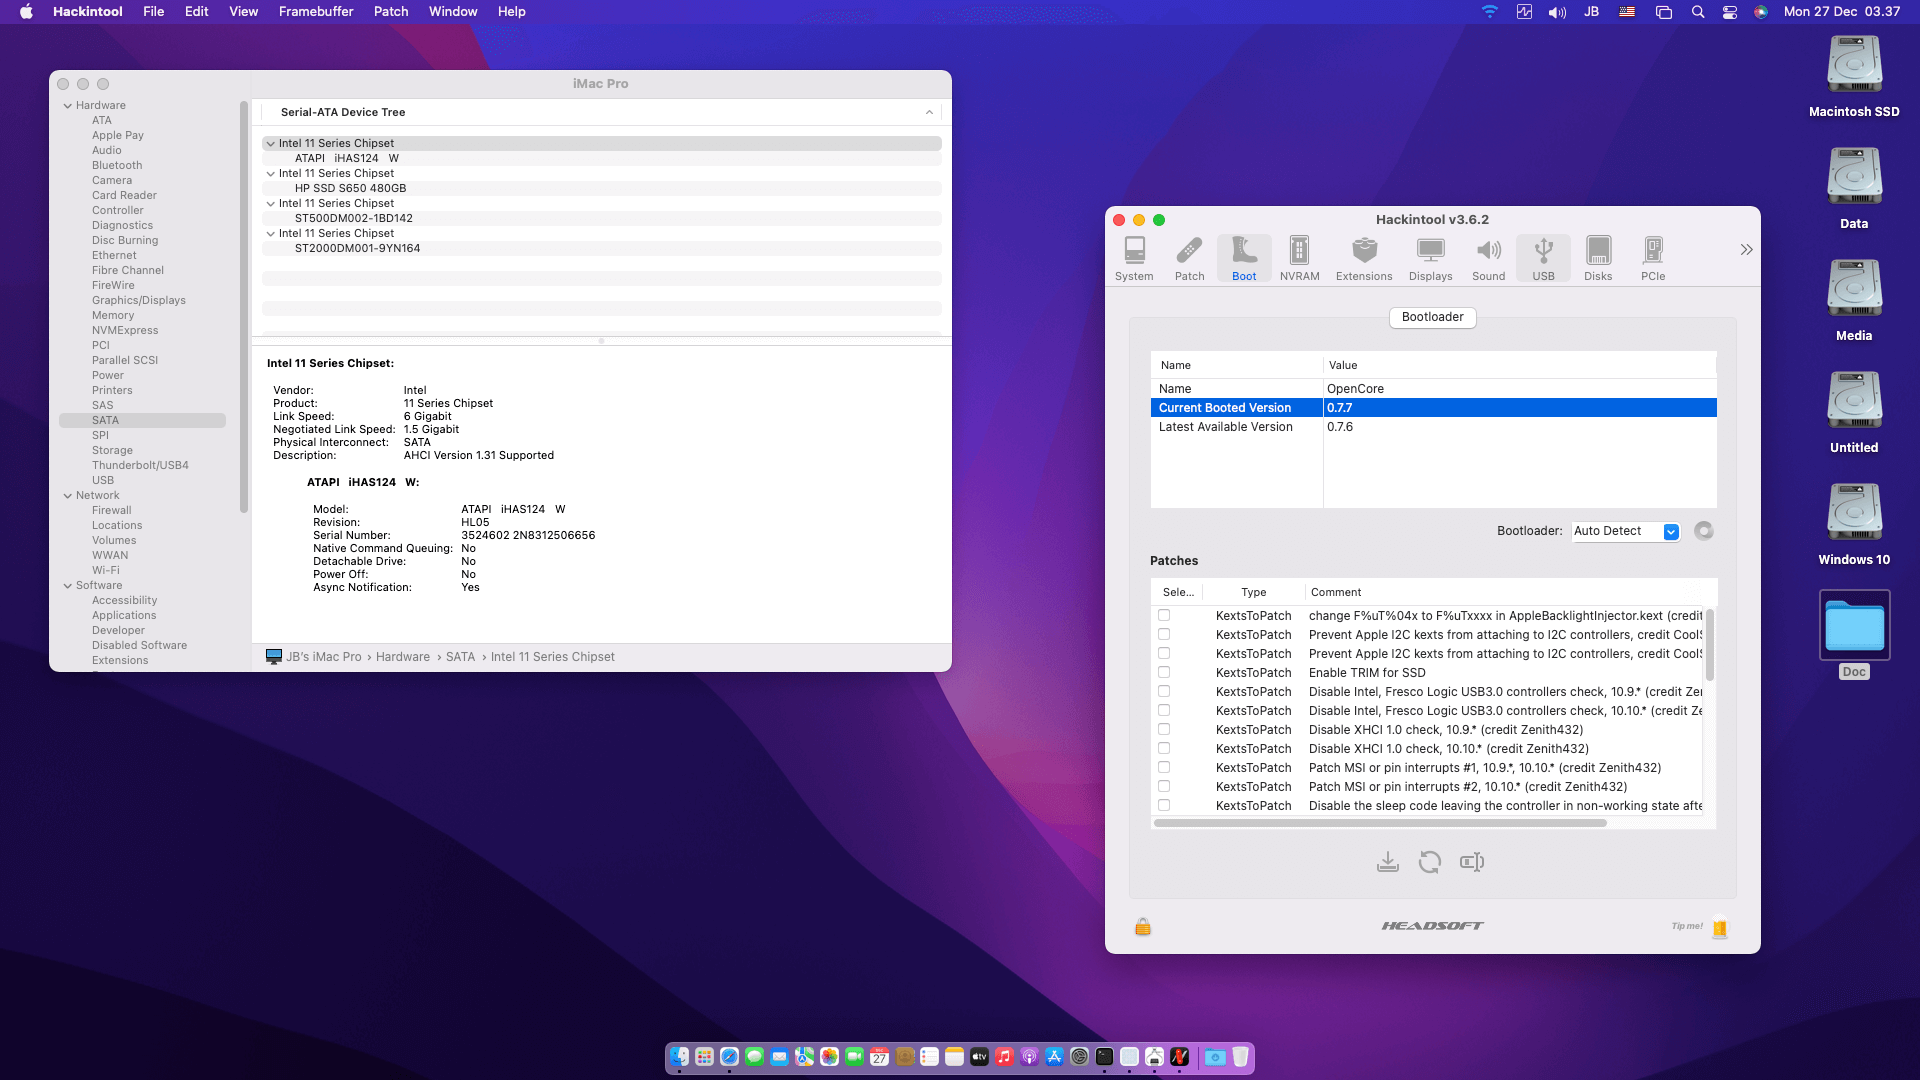The width and height of the screenshot is (1920, 1080).
Task: Collapse the Hardware section in the sidebar
Action: [x=68, y=106]
